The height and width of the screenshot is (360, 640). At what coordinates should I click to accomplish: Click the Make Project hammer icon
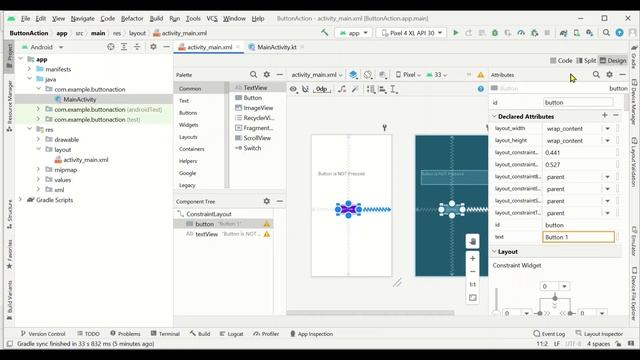pos(324,33)
